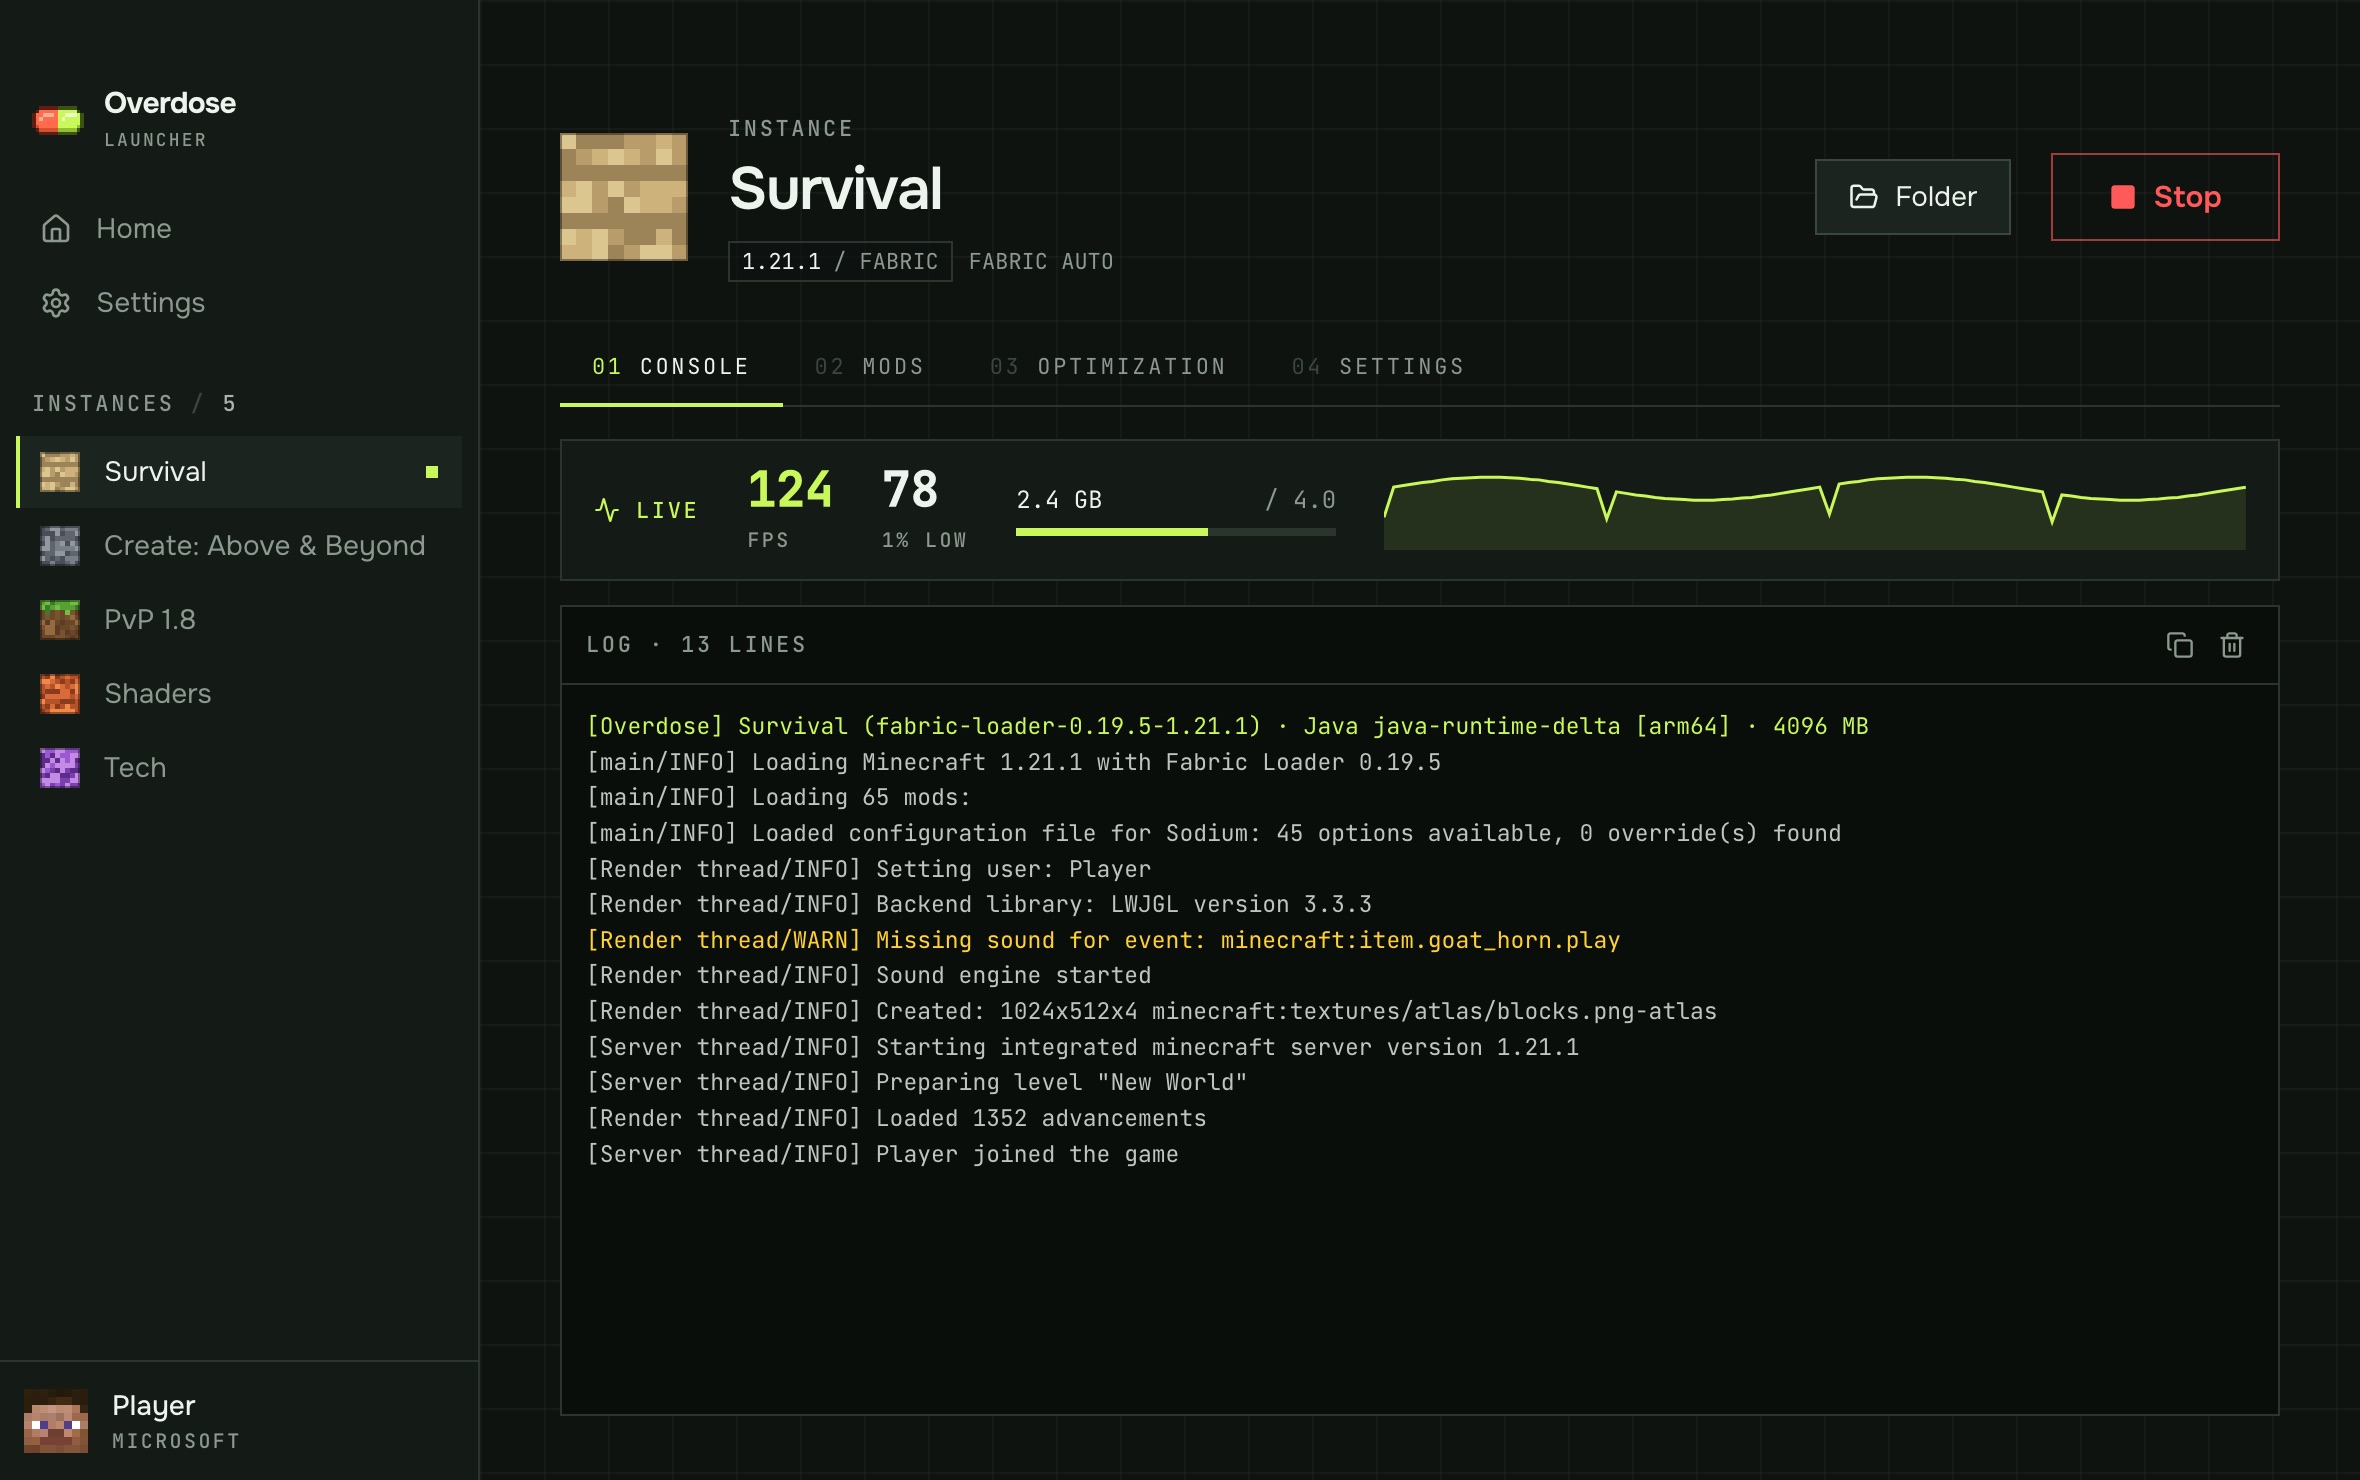Viewport: 2360px width, 1480px height.
Task: Click the LWJGL version 3.3.3 log line
Action: [979, 905]
